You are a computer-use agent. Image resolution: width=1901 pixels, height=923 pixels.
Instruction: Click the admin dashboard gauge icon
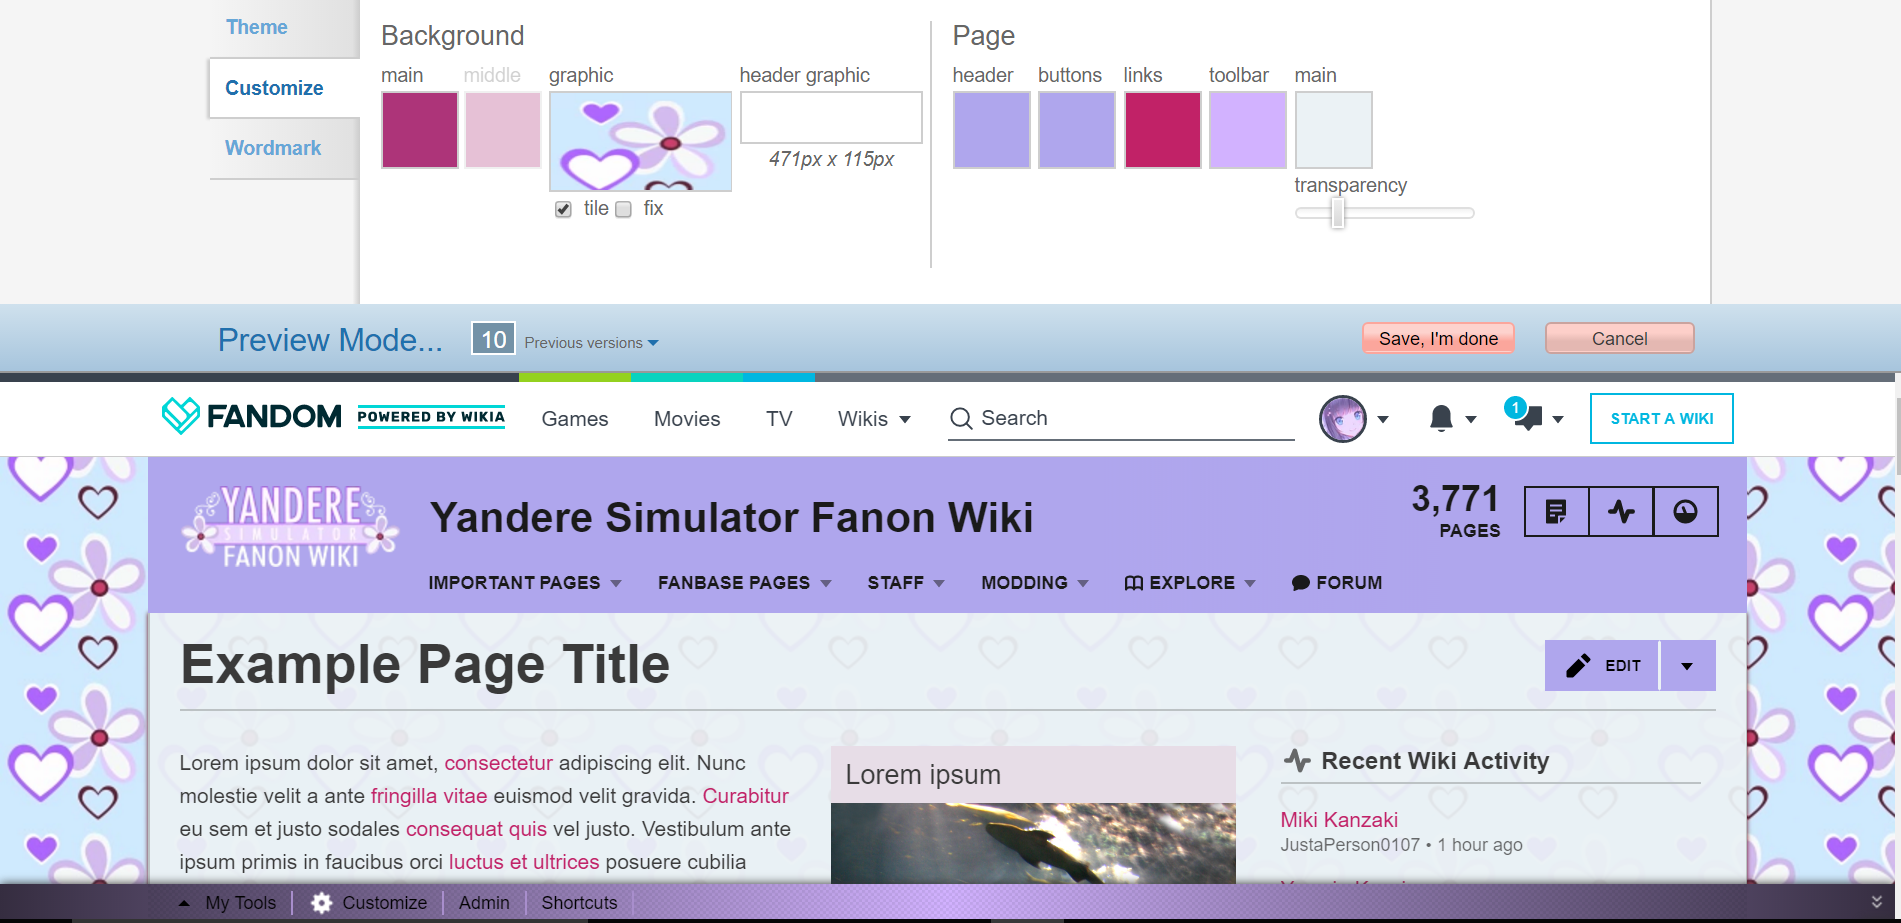pyautogui.click(x=1686, y=512)
